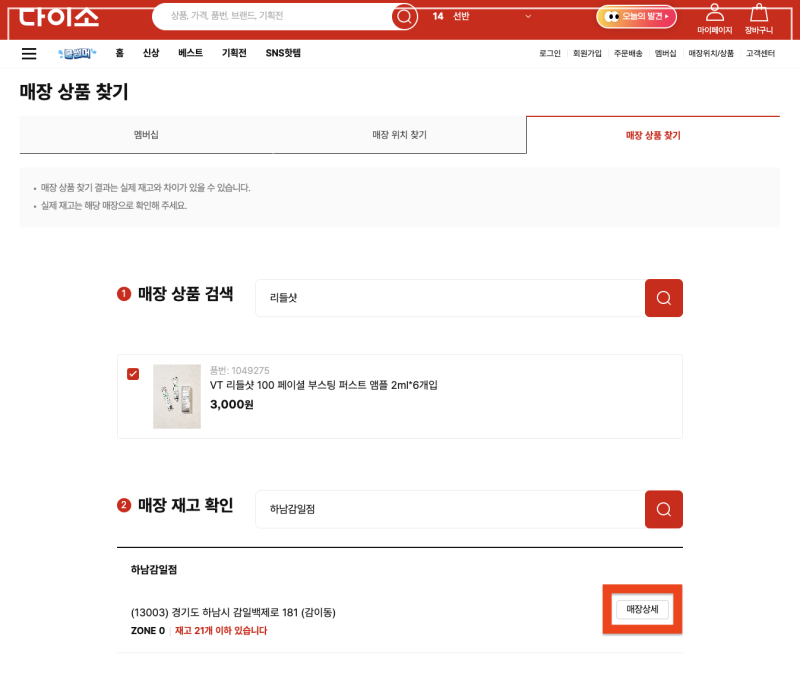Screen dimensions: 800x681
Task: Click the product name VT 리들샷 100 페이셜 부스팅
Action: tap(323, 385)
